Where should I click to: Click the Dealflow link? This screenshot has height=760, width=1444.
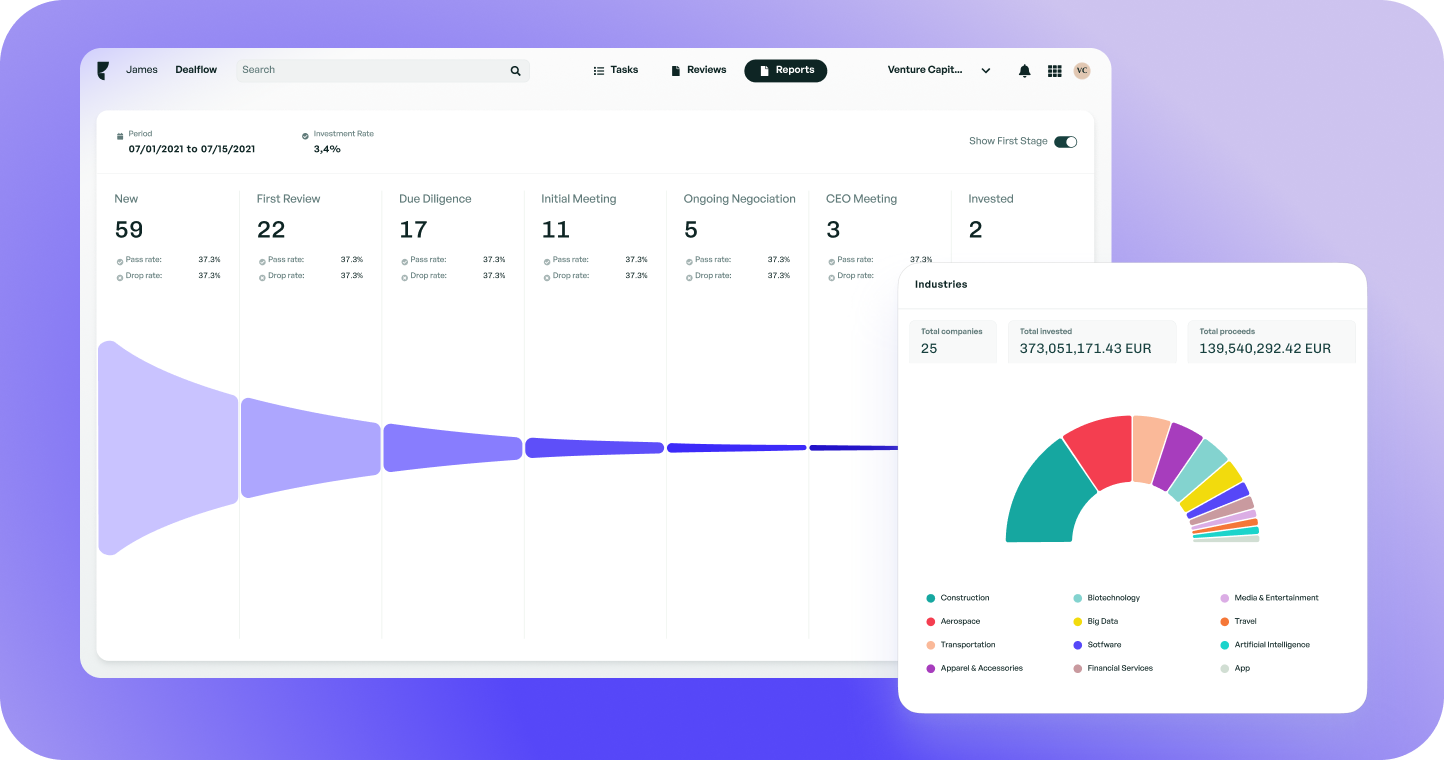click(x=196, y=70)
